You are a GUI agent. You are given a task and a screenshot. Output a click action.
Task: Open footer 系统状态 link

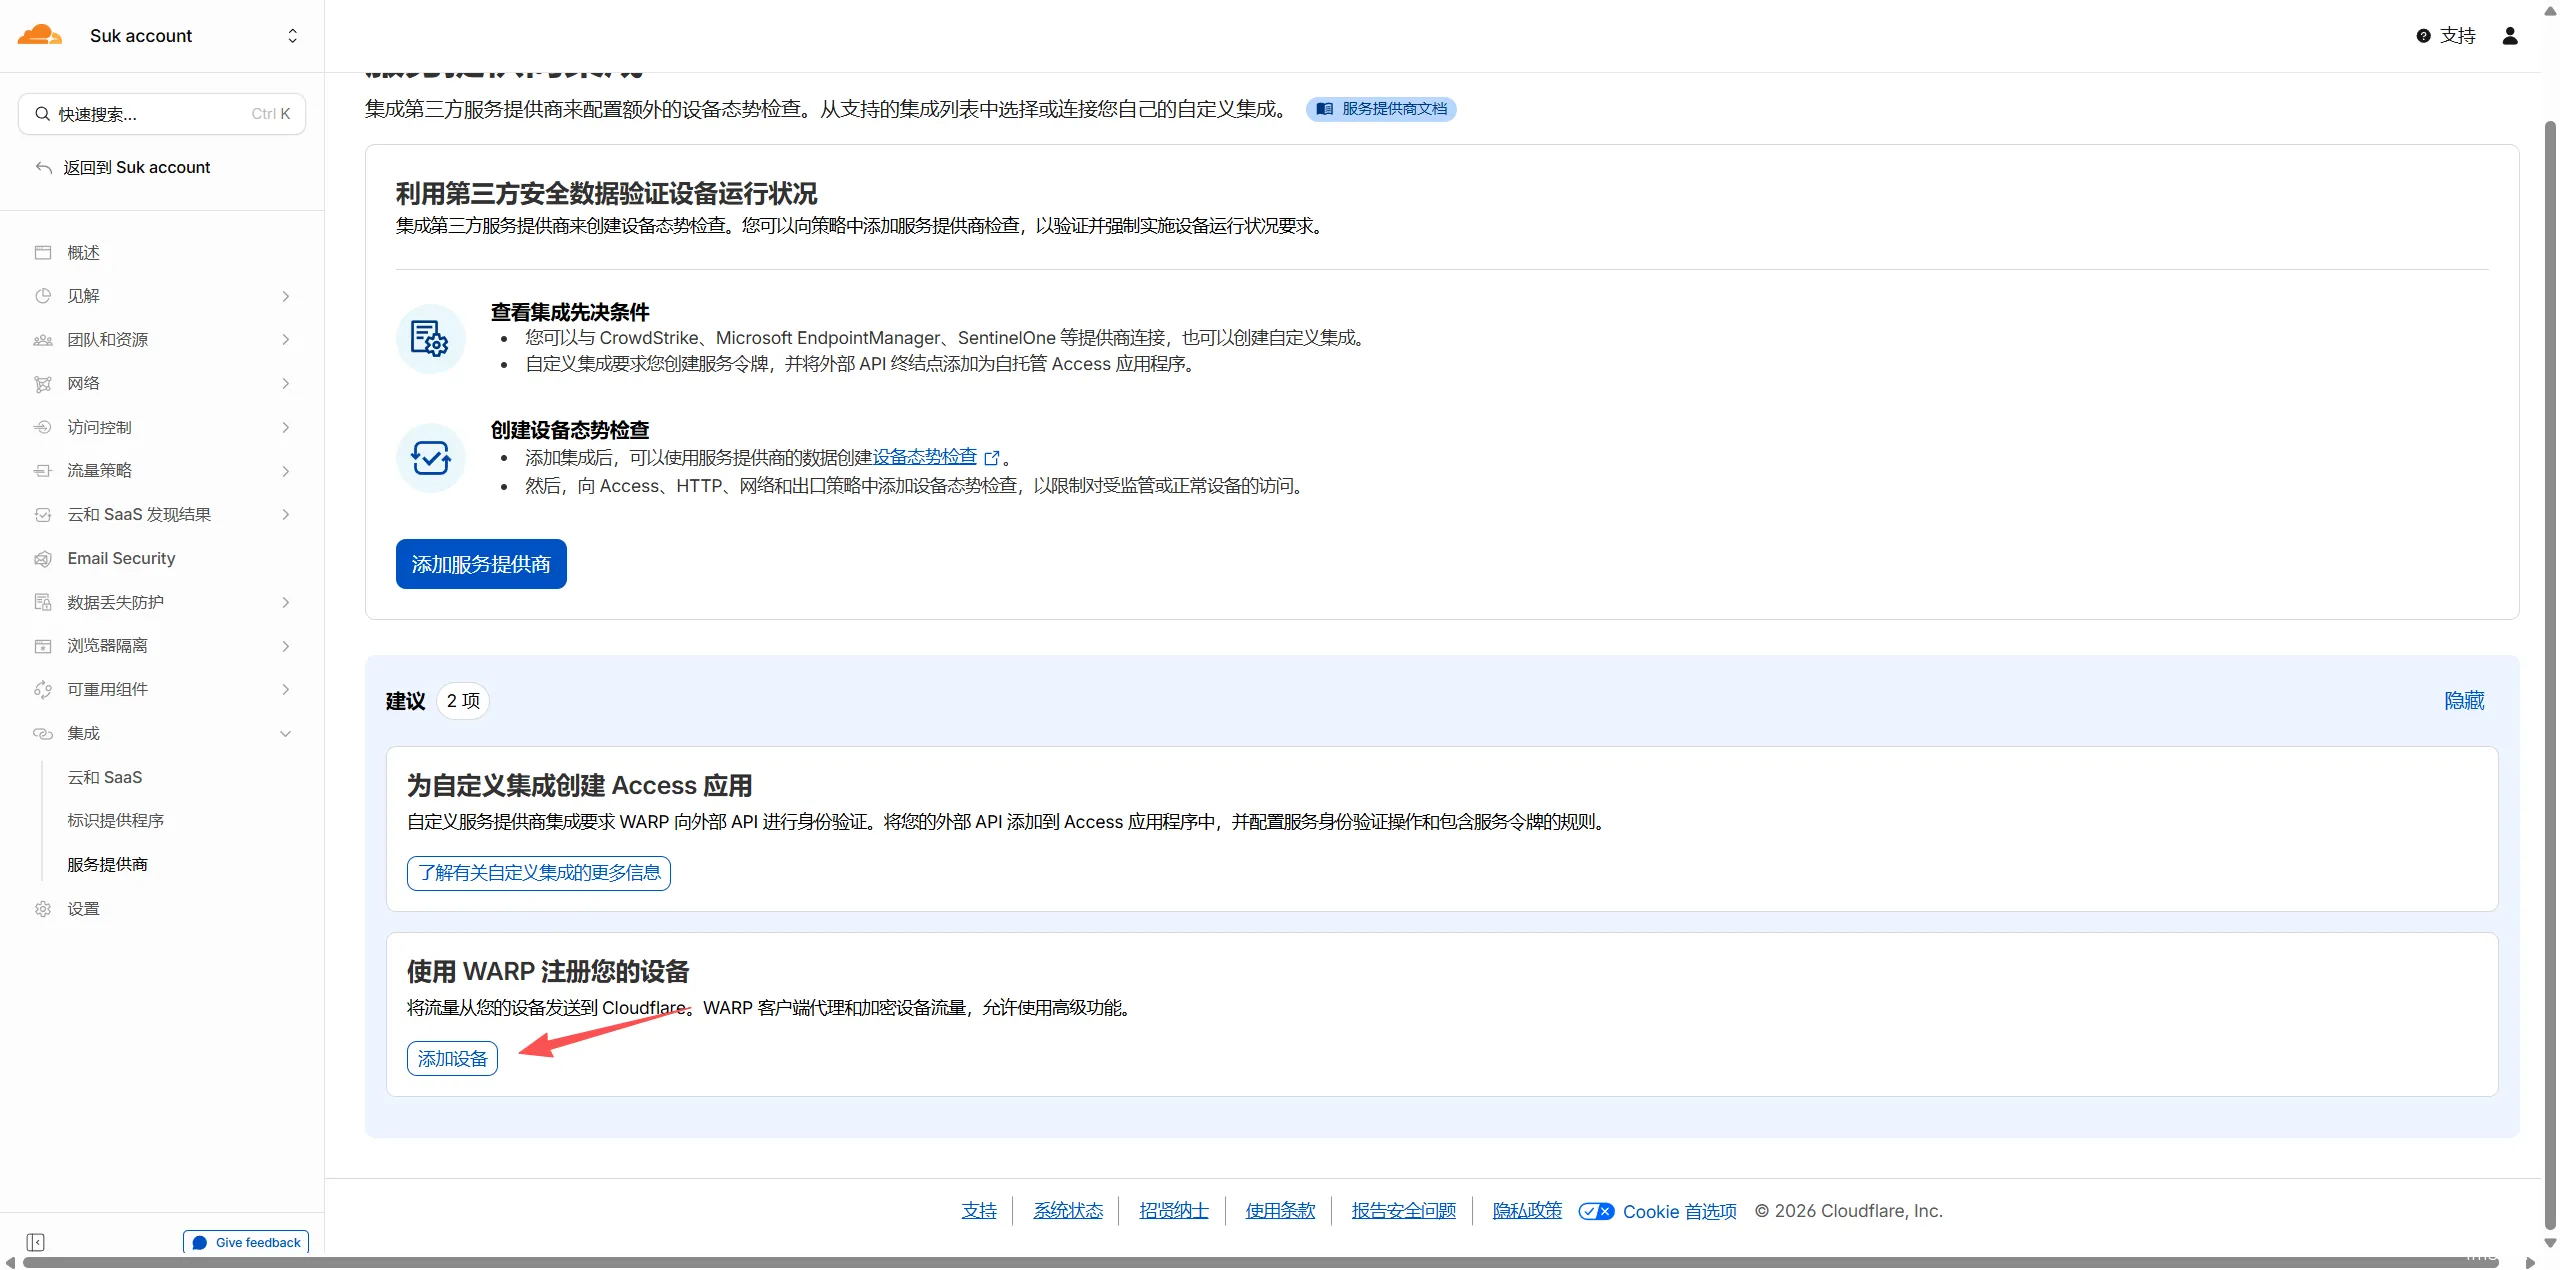coord(1068,1211)
